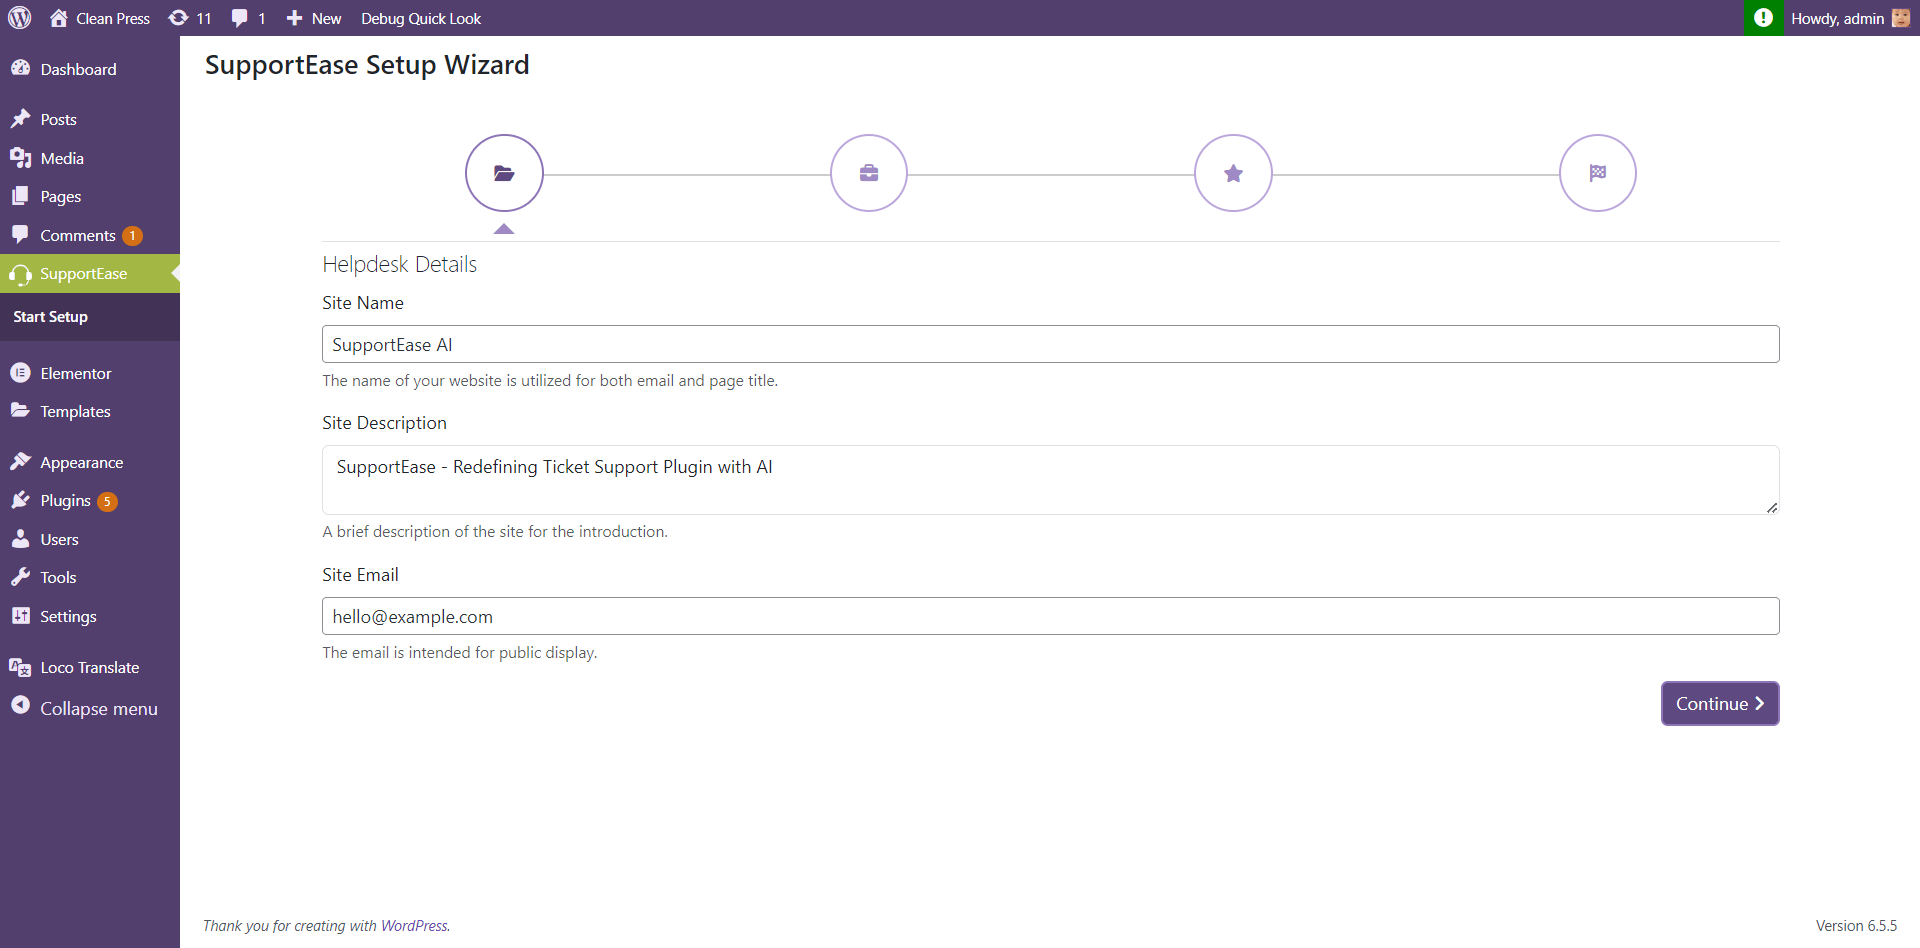This screenshot has height=948, width=1920.
Task: Open Users menu
Action: (x=90, y=539)
